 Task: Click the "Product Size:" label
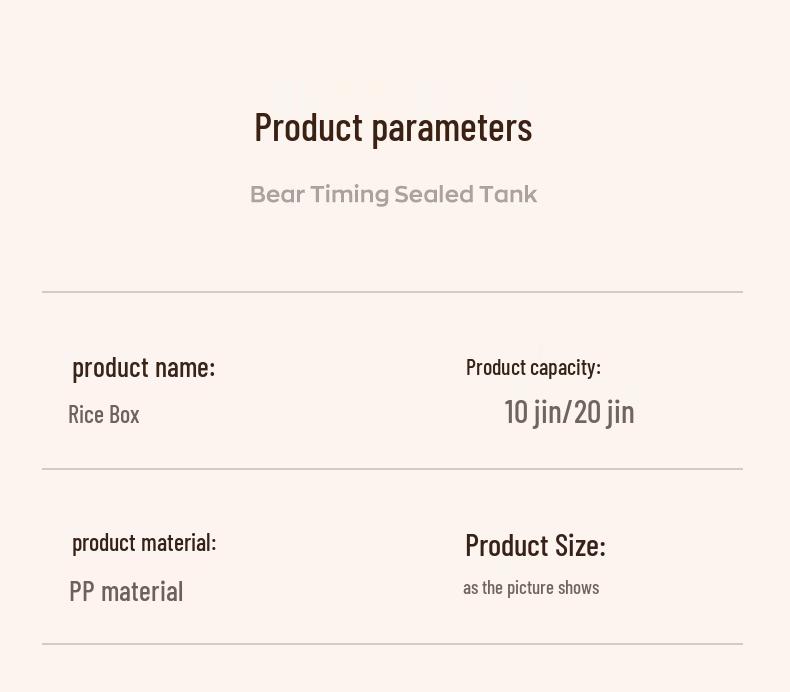(x=535, y=546)
